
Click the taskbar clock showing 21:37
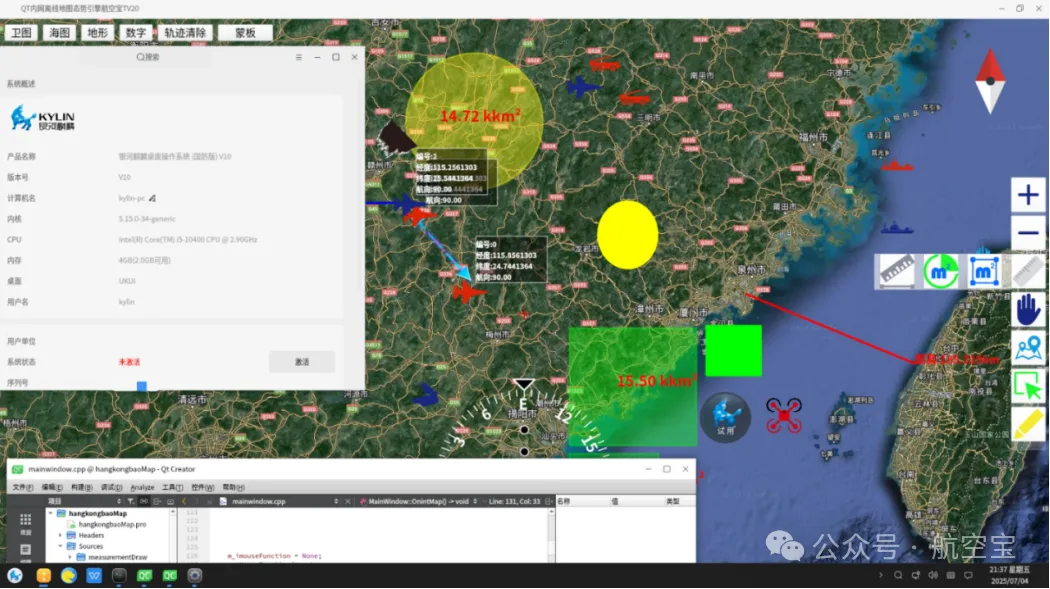click(x=1009, y=575)
